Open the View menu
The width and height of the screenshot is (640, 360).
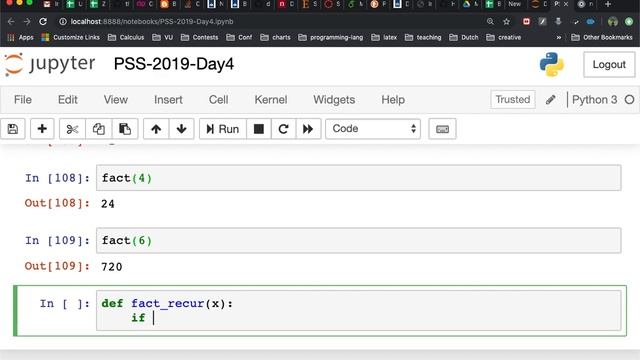tap(116, 100)
